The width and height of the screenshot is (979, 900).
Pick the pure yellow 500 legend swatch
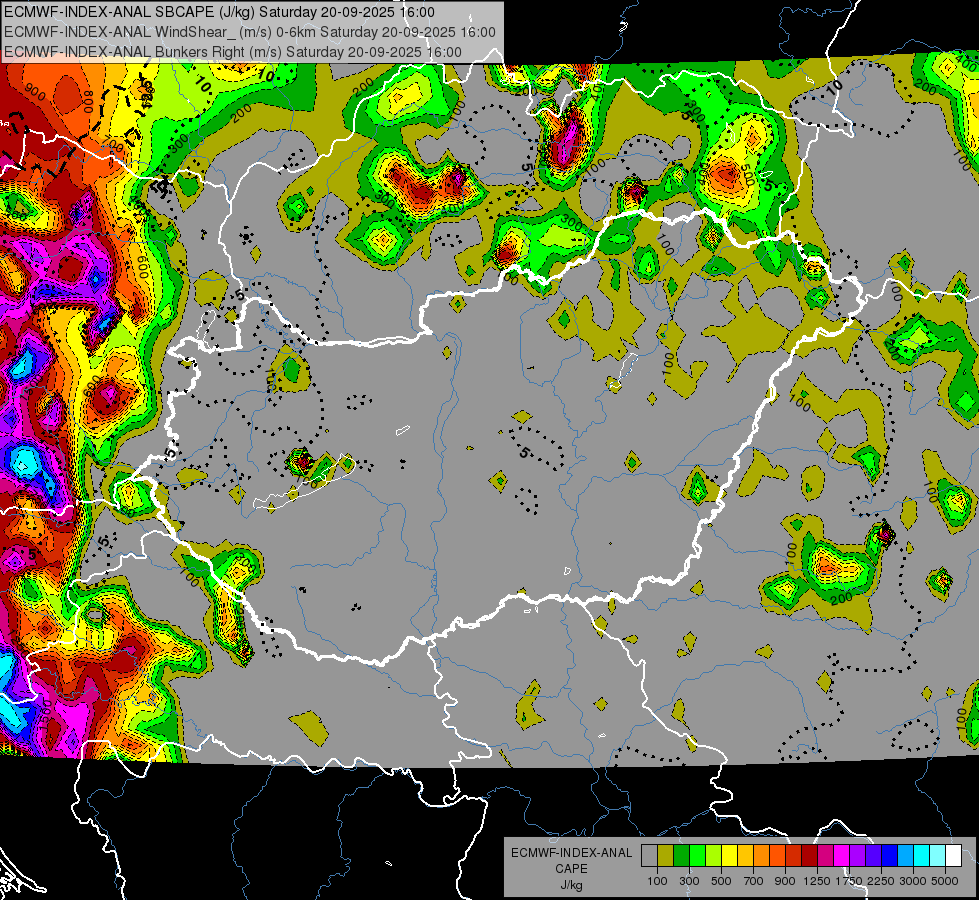(x=729, y=856)
